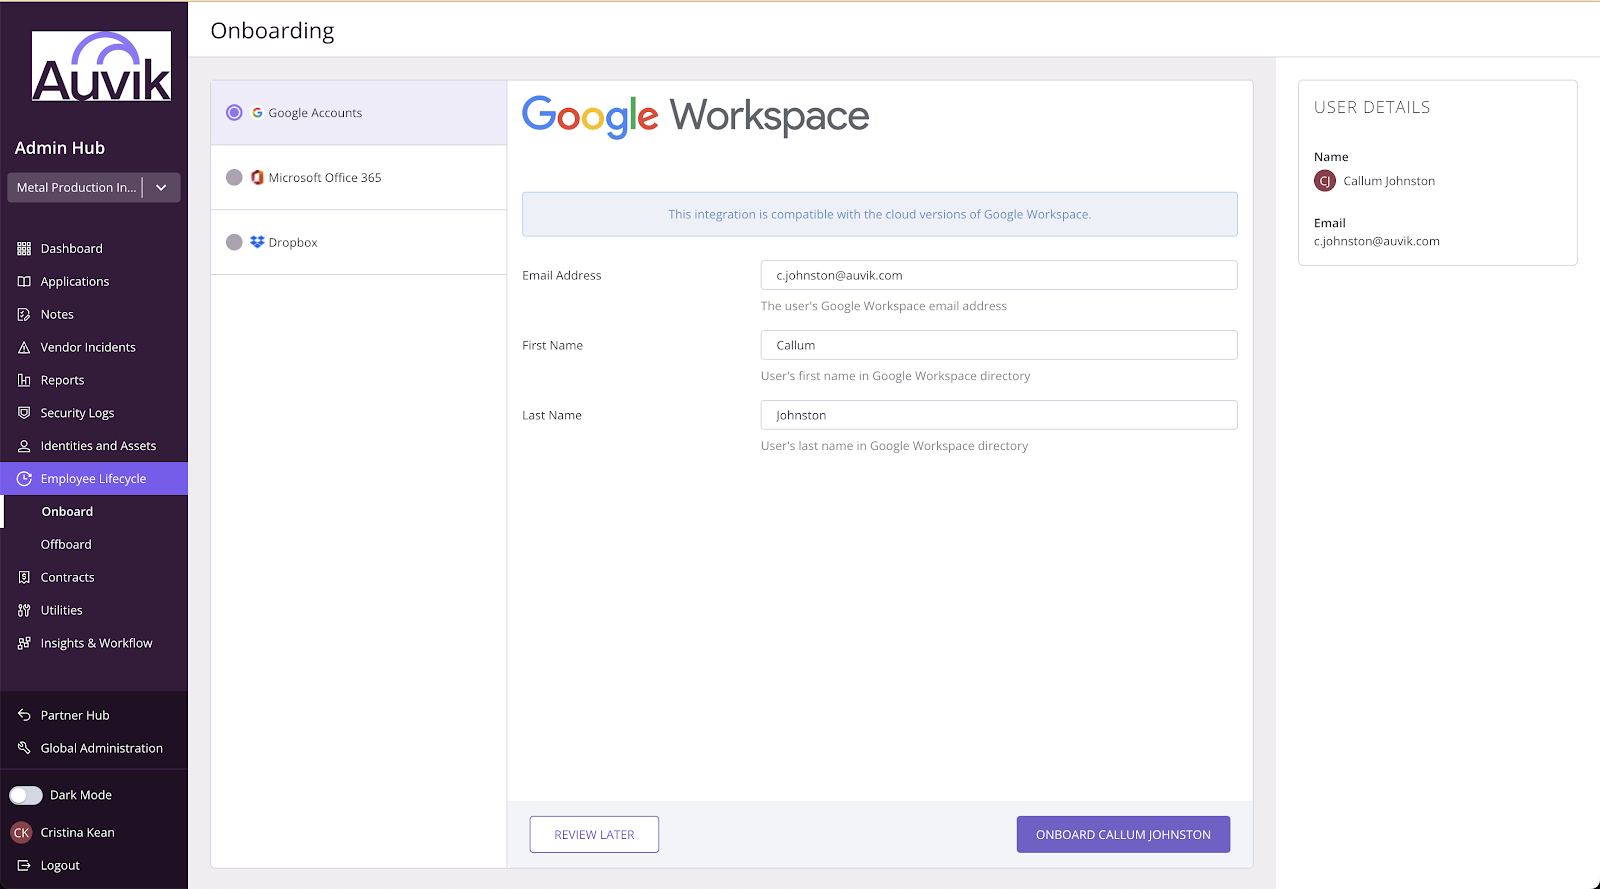Open the Metal Production organization dropdown arrow

coord(161,187)
